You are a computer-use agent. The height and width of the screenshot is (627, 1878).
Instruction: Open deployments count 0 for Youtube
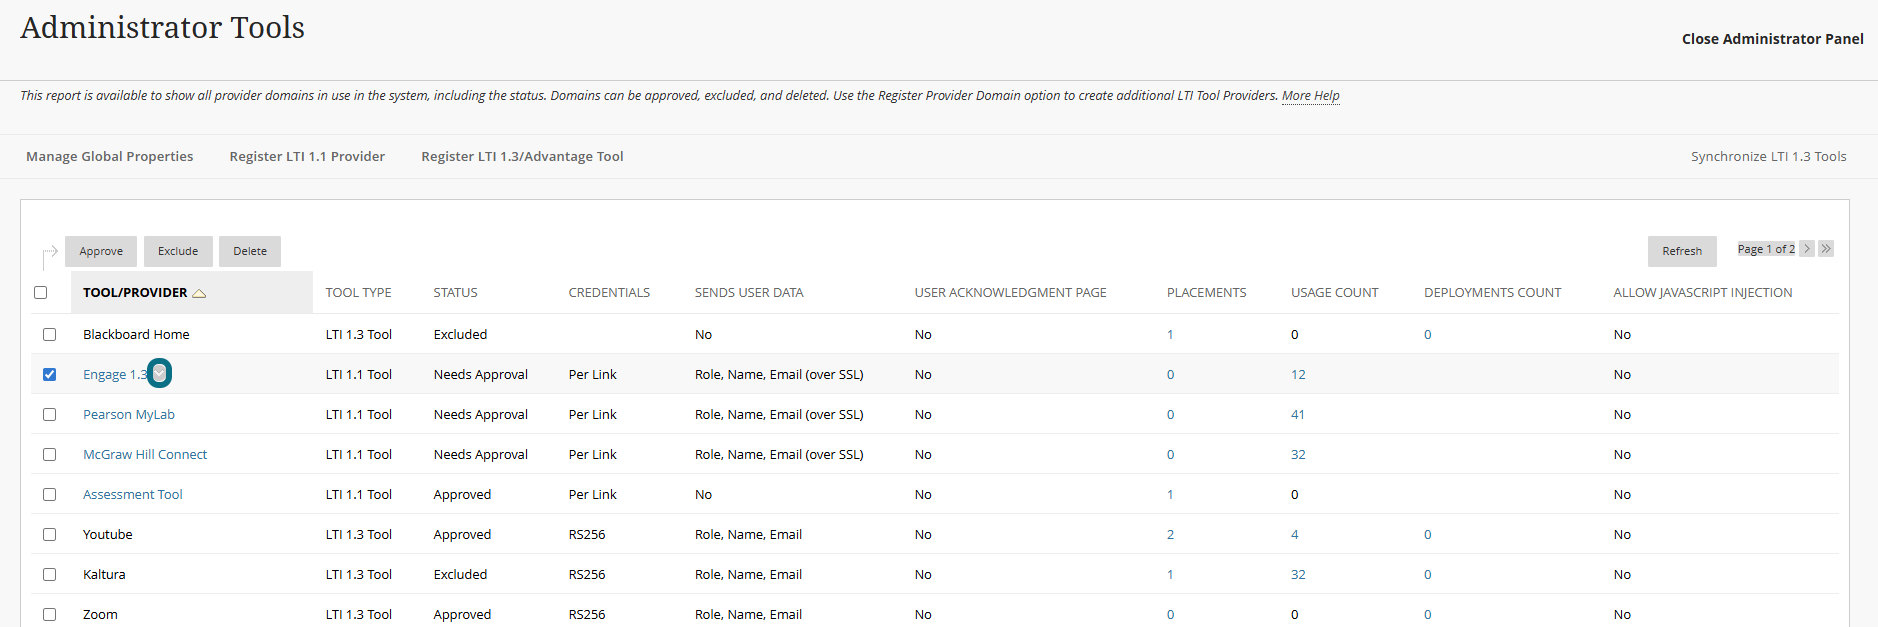[1427, 534]
